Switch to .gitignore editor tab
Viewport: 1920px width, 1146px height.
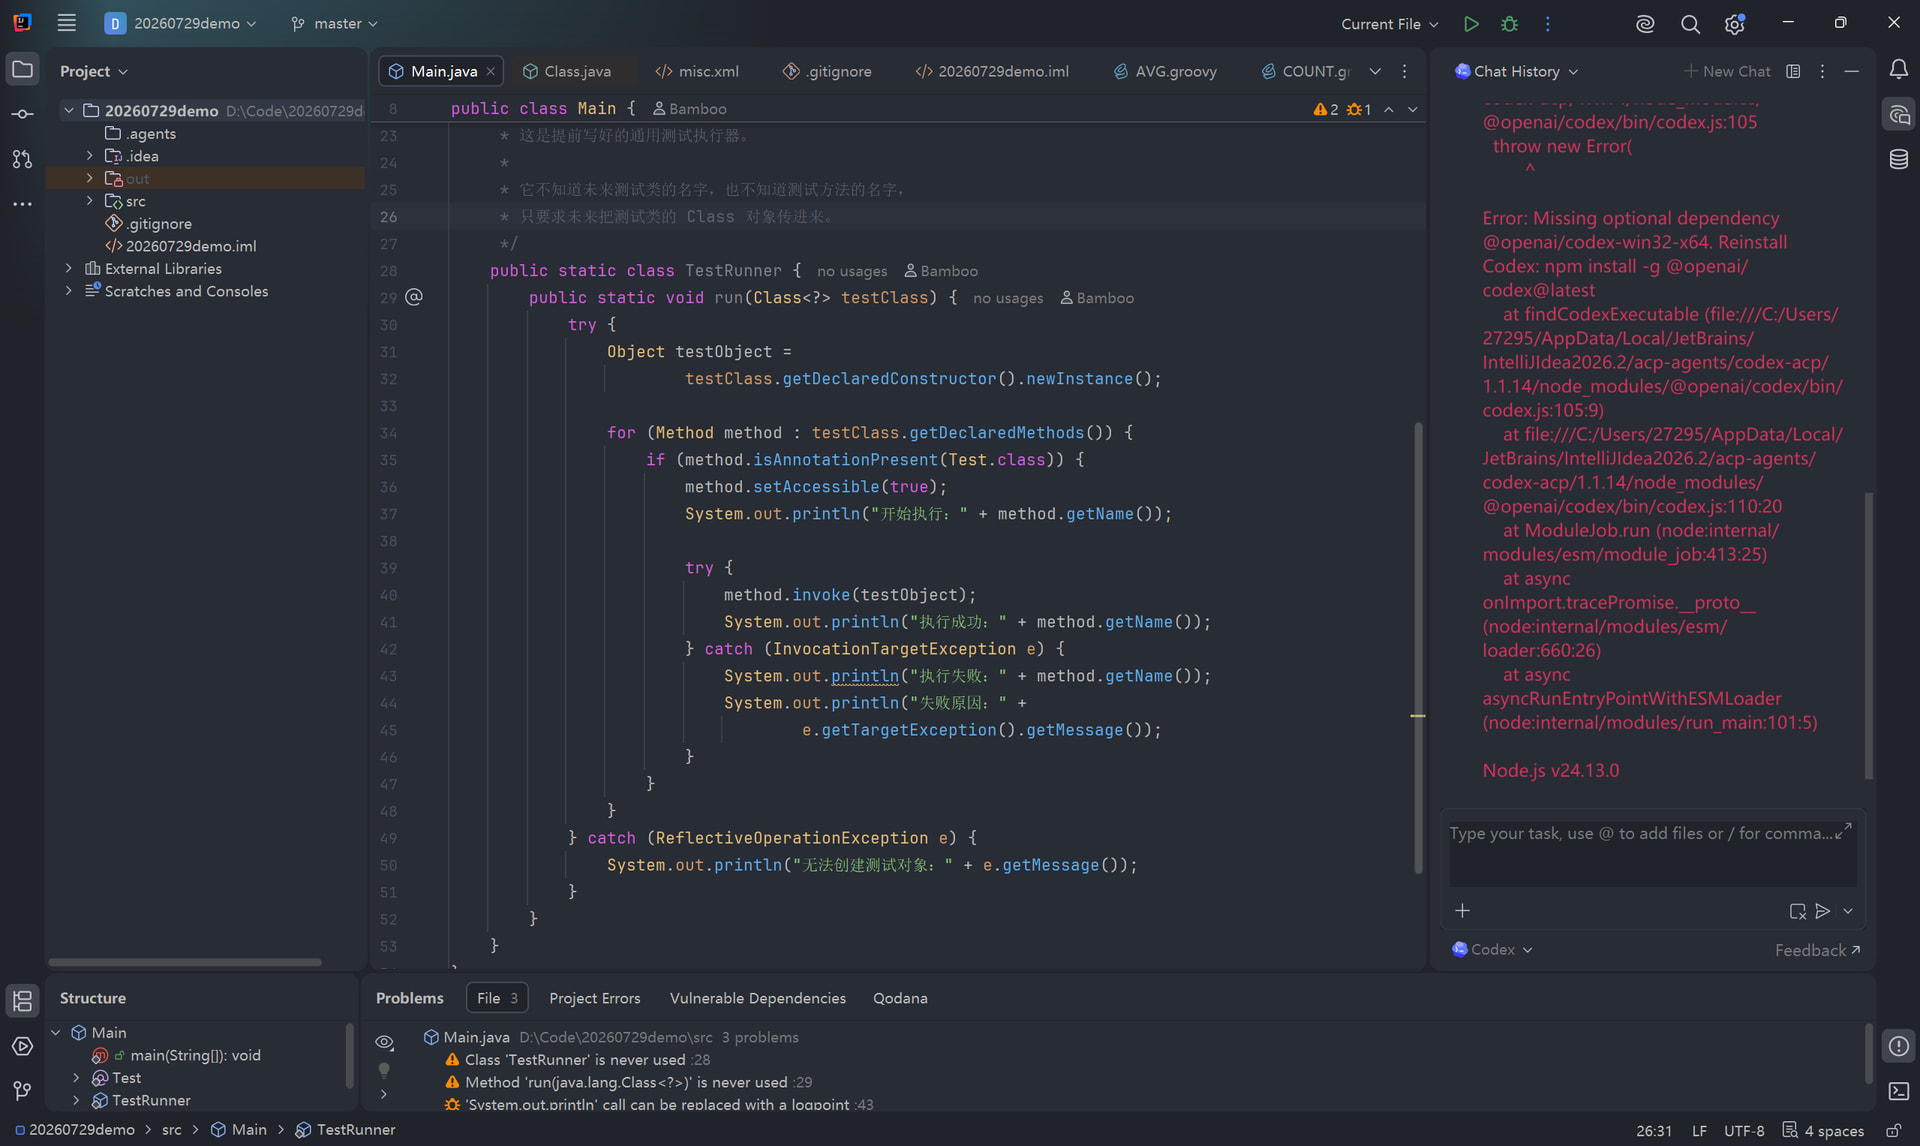(x=827, y=71)
